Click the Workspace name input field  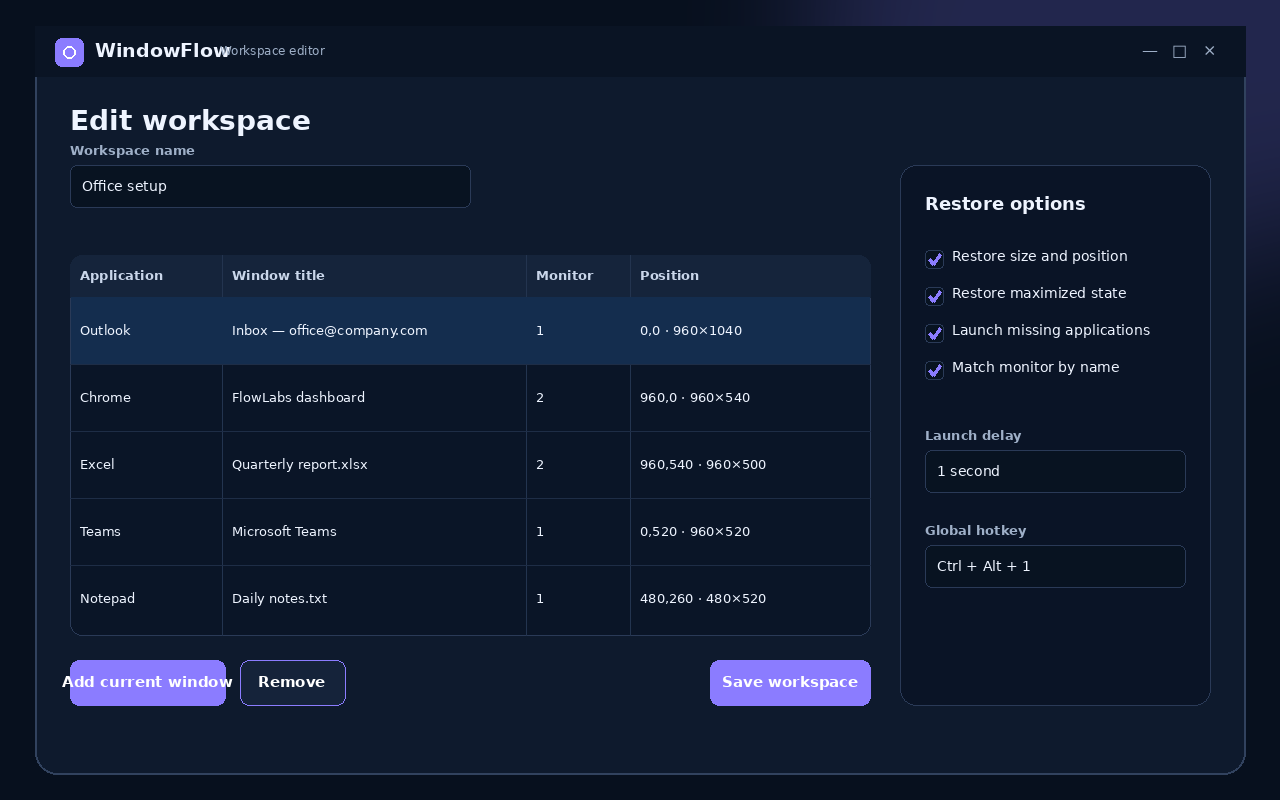270,186
